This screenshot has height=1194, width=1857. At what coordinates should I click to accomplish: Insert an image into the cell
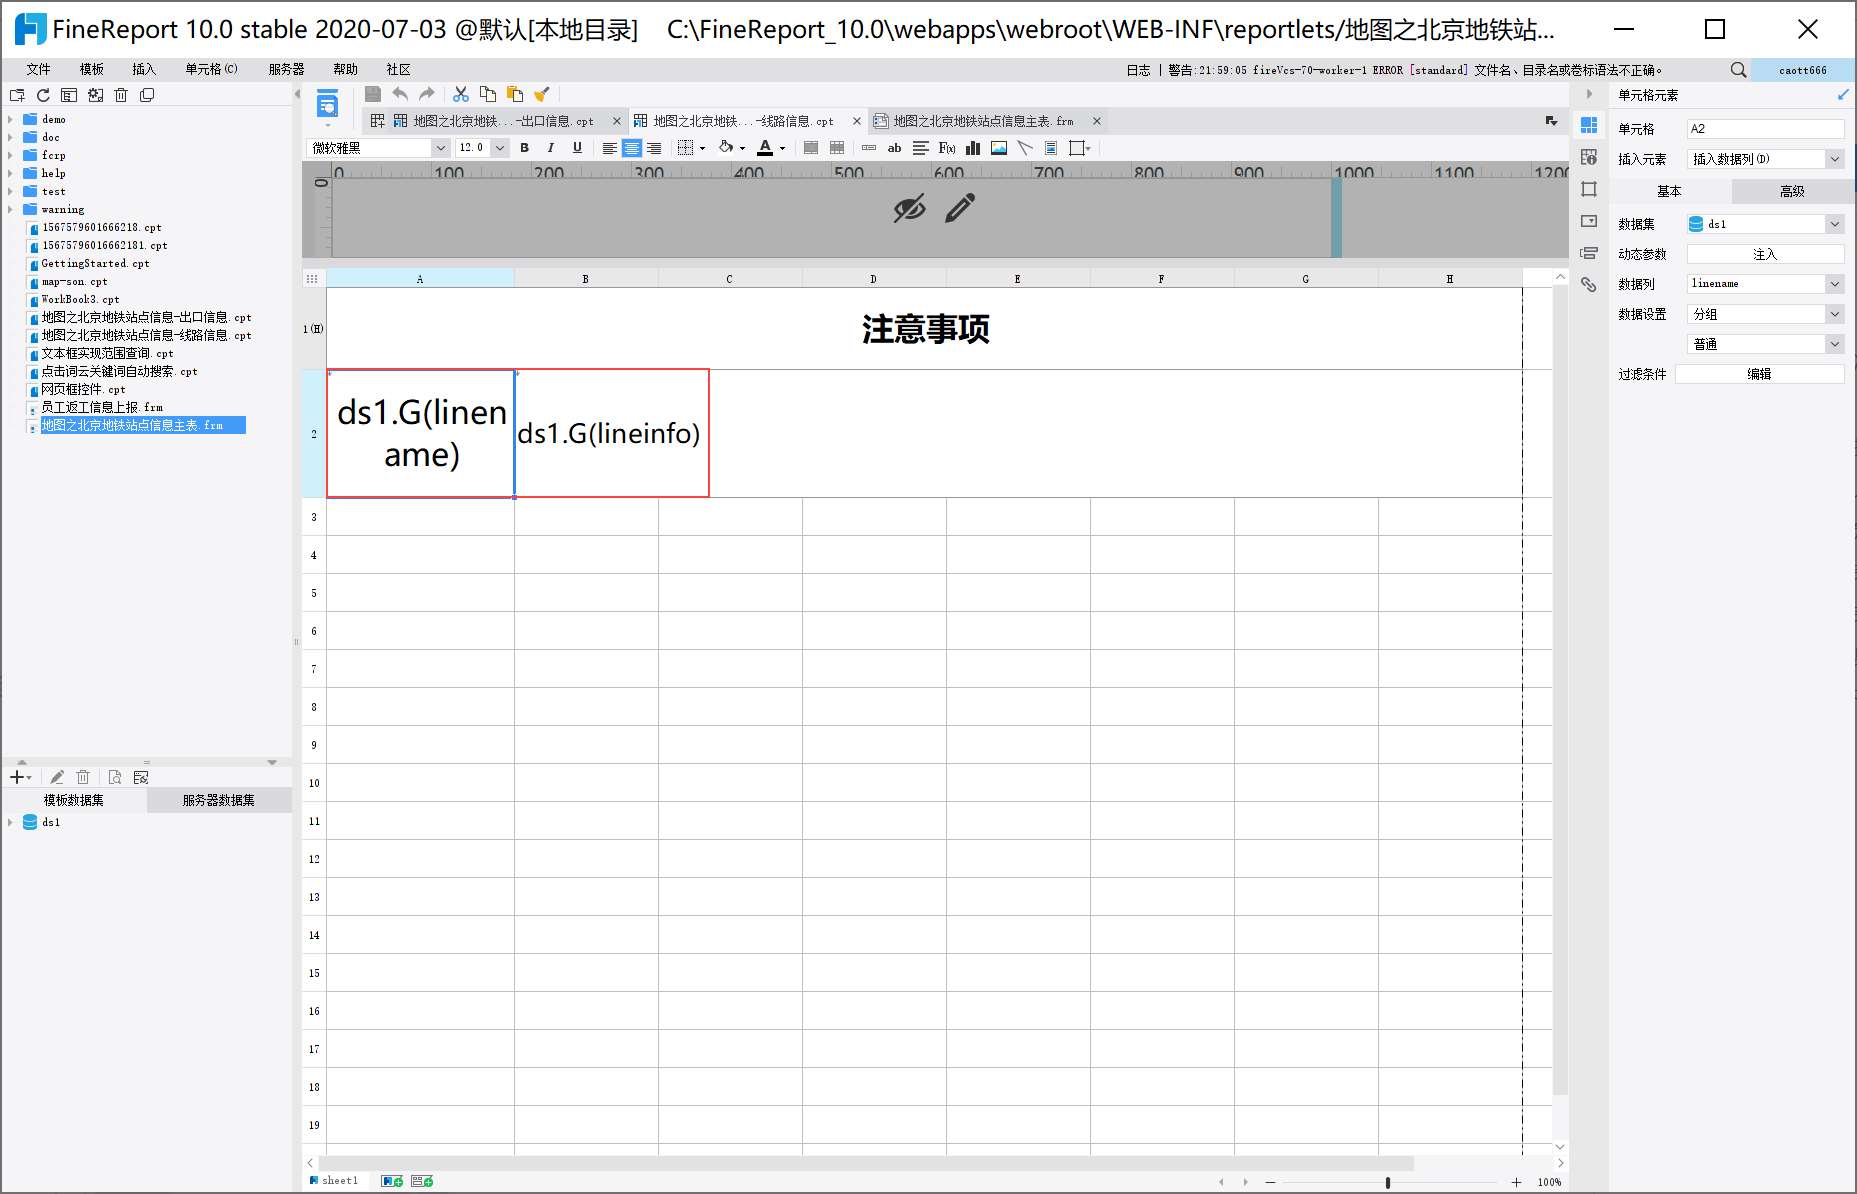pos(999,148)
